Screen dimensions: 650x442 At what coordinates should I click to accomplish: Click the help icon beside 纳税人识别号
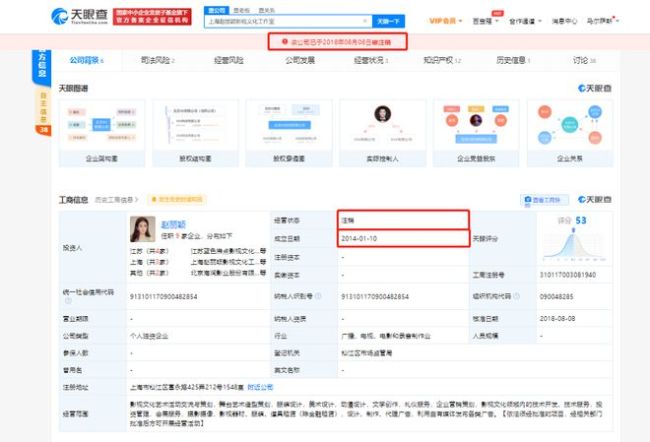pyautogui.click(x=318, y=296)
